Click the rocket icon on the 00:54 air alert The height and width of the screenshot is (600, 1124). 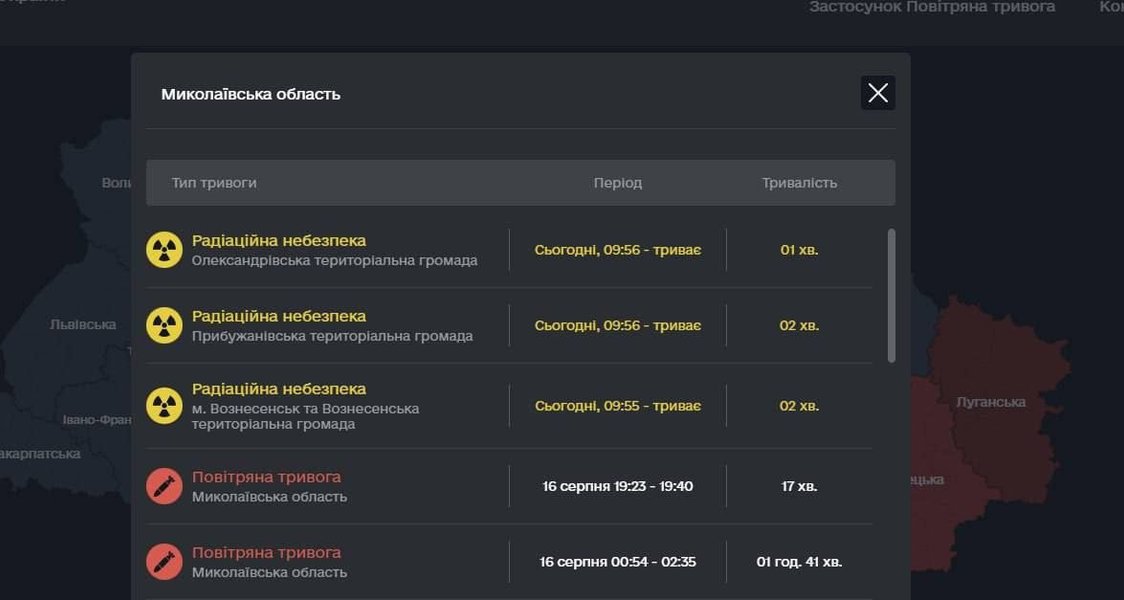(x=164, y=561)
